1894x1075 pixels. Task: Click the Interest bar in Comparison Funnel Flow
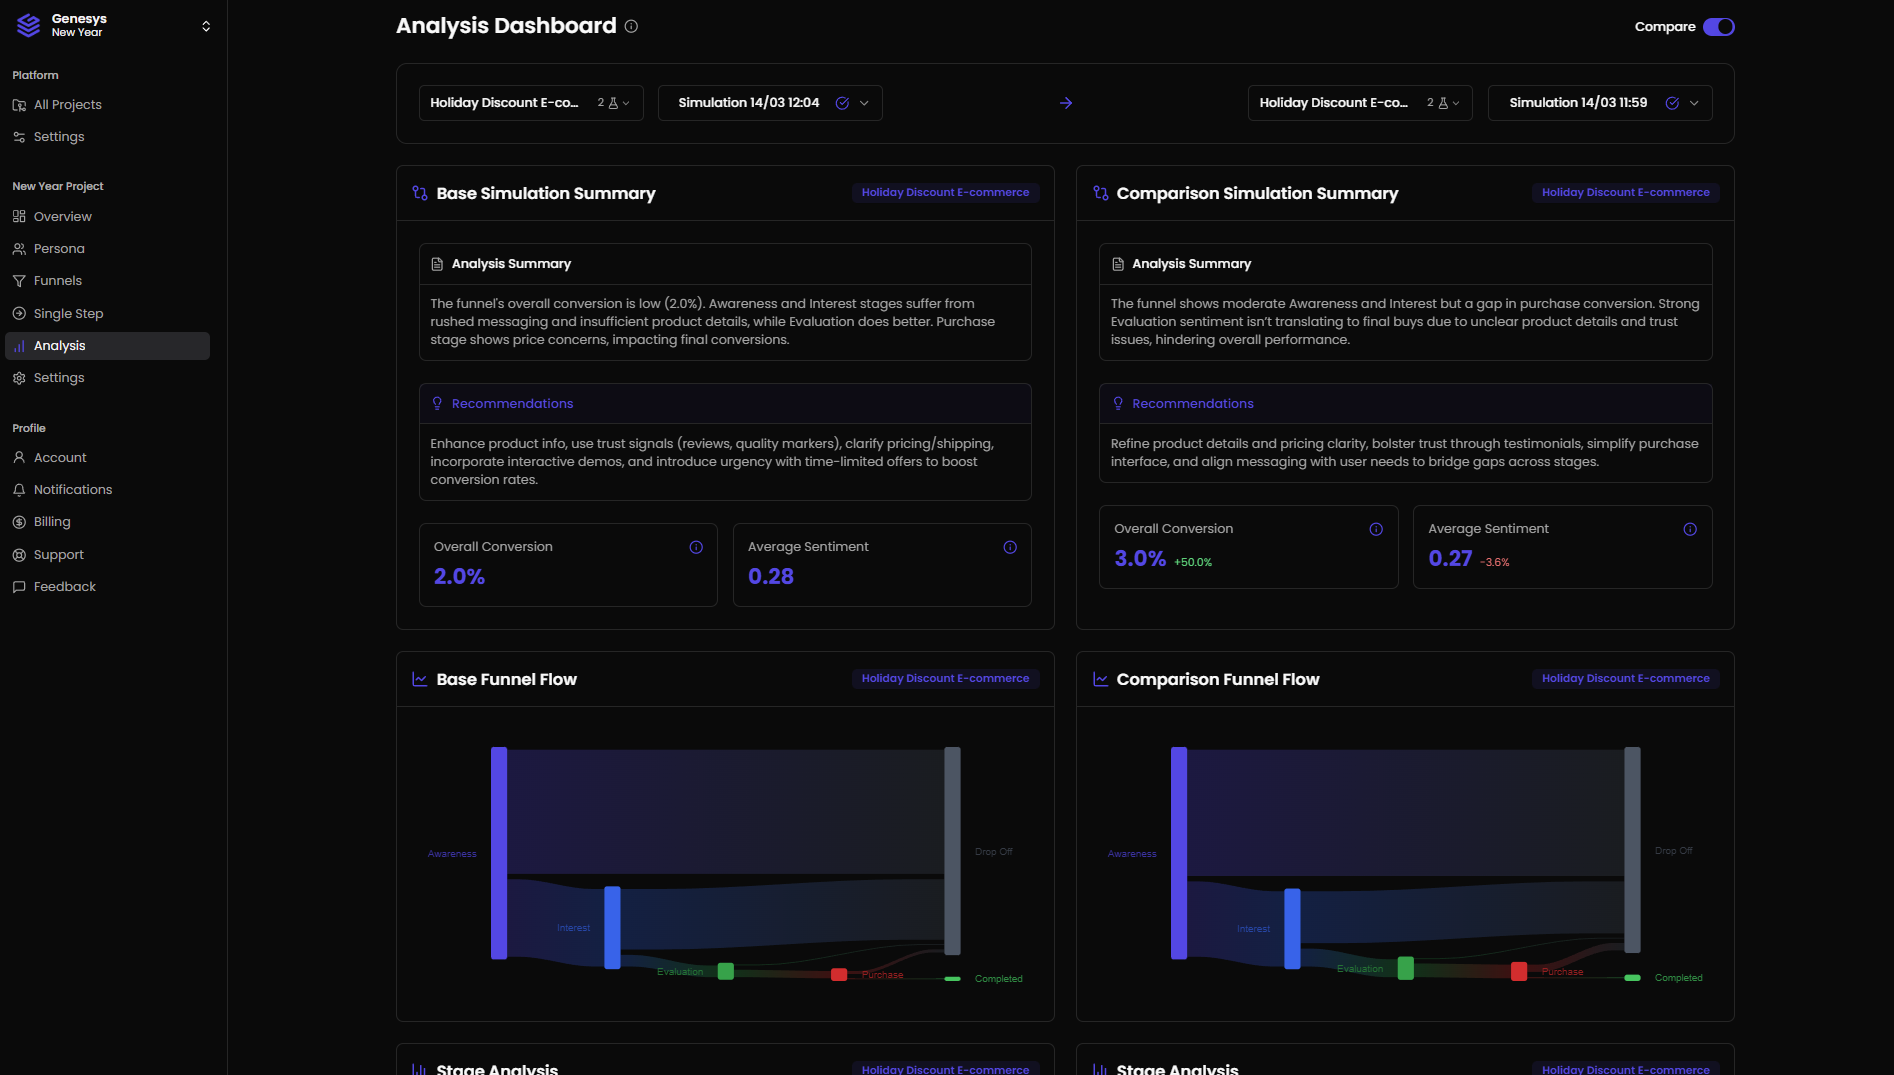point(1292,929)
